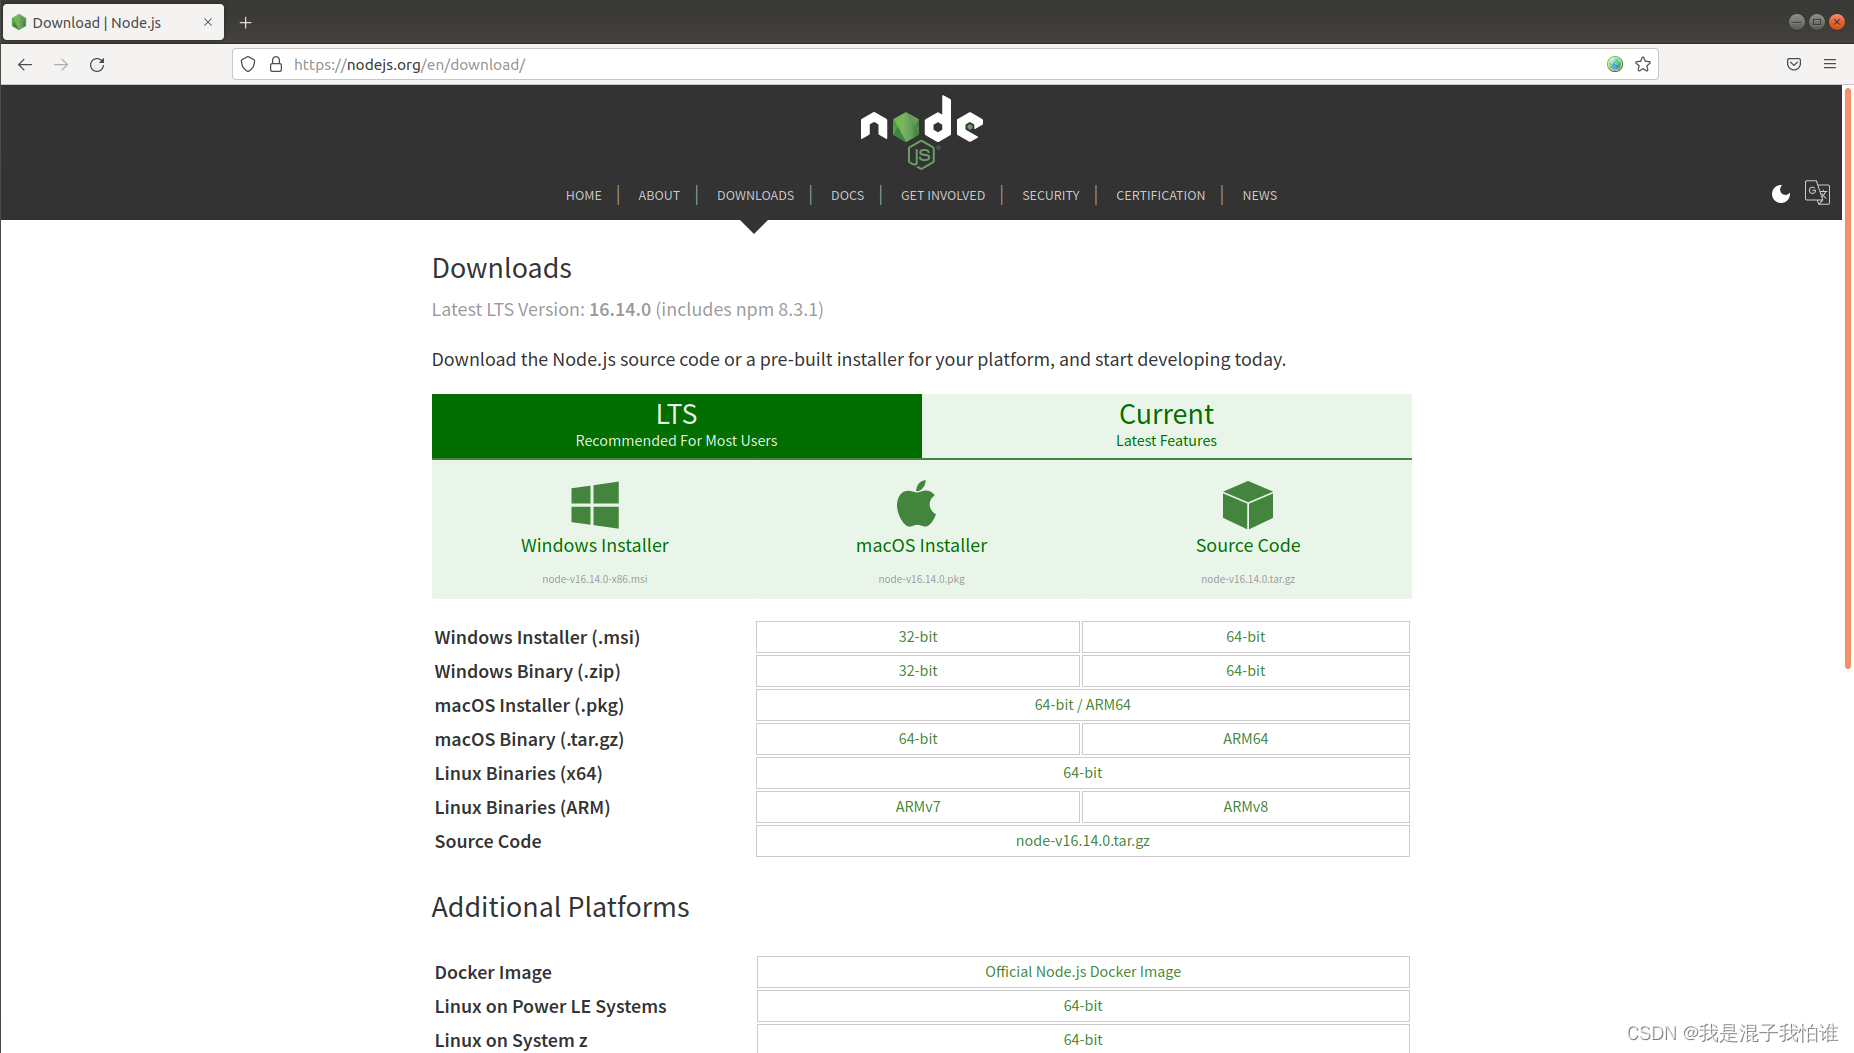This screenshot has height=1053, width=1854.
Task: Download macOS Binary ARM64 tarball
Action: point(1246,739)
